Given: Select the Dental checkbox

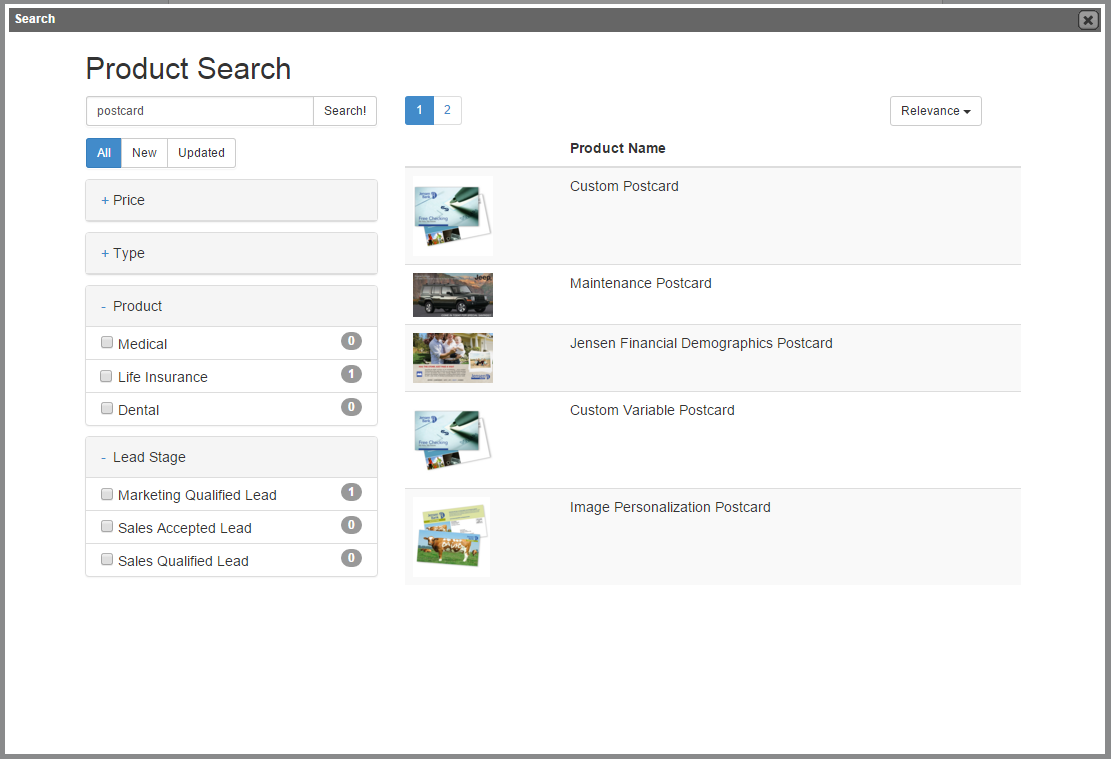Looking at the screenshot, I should click(x=107, y=408).
